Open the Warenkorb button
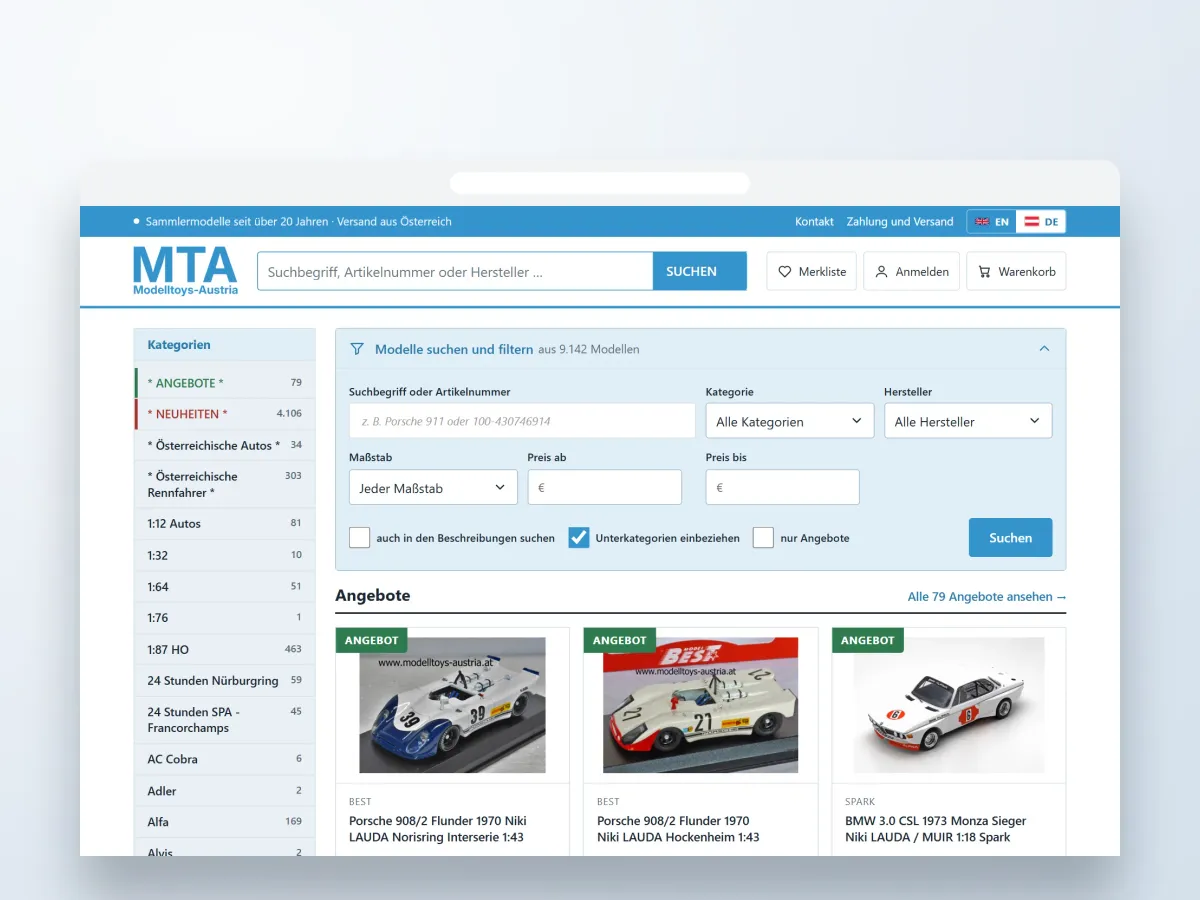The width and height of the screenshot is (1200, 900). pos(1016,271)
